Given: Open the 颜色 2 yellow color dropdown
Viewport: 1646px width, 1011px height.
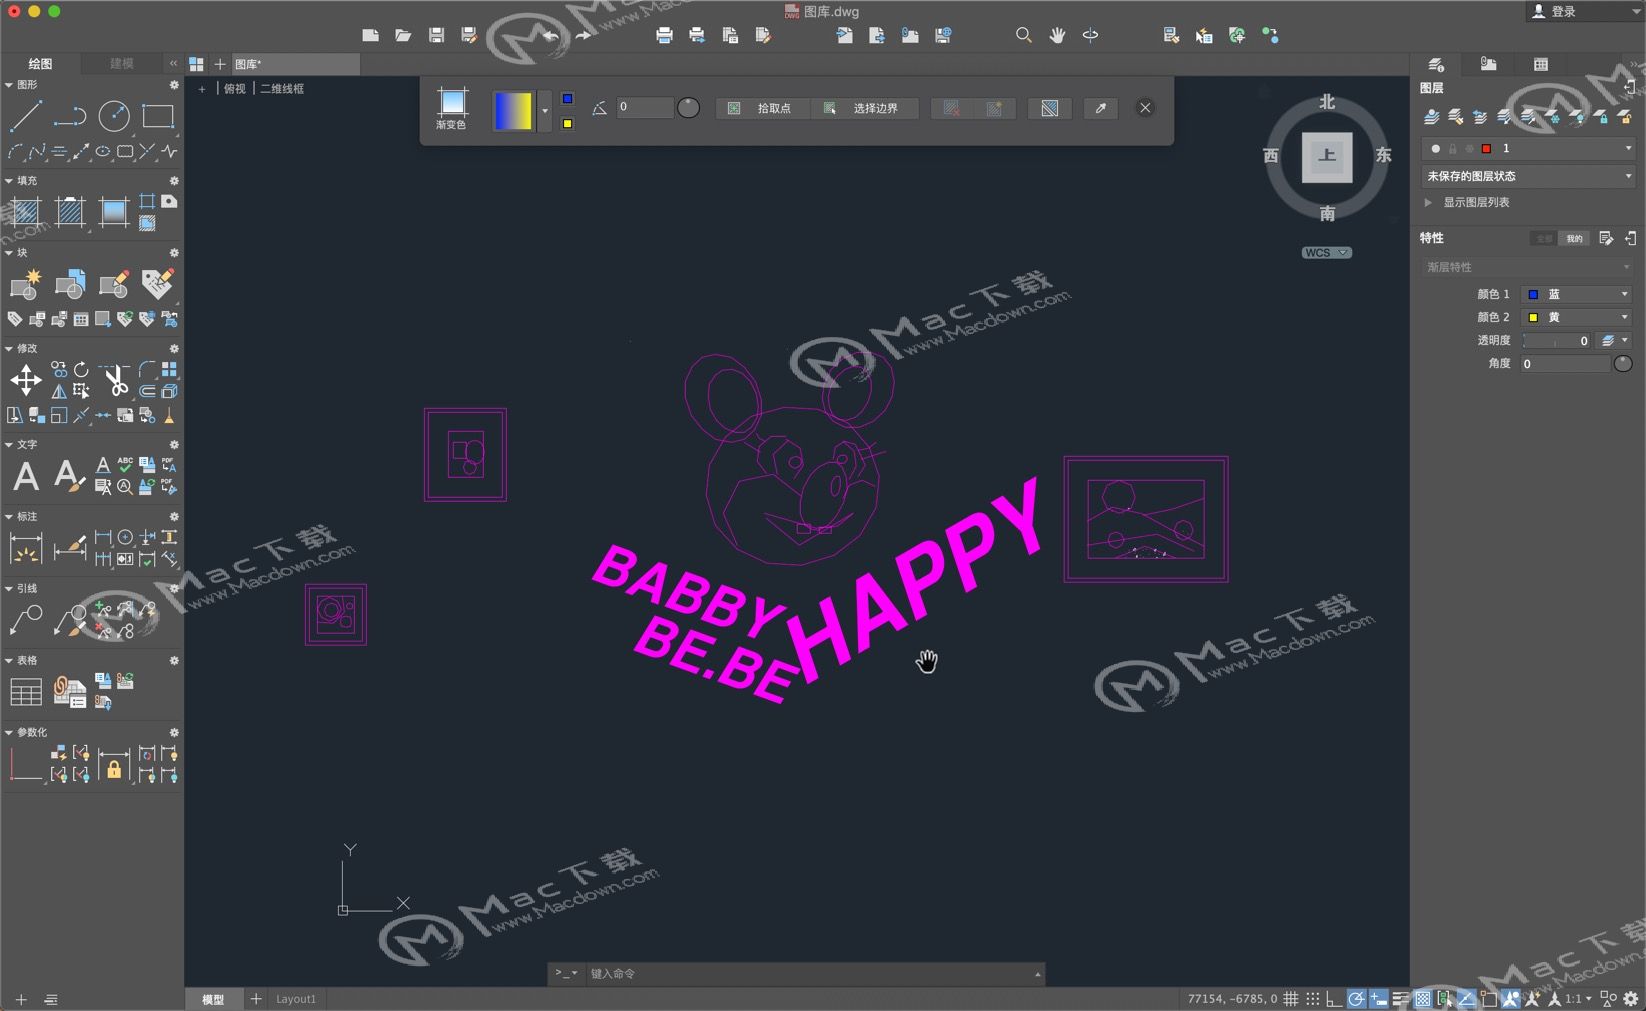Looking at the screenshot, I should pos(1577,317).
